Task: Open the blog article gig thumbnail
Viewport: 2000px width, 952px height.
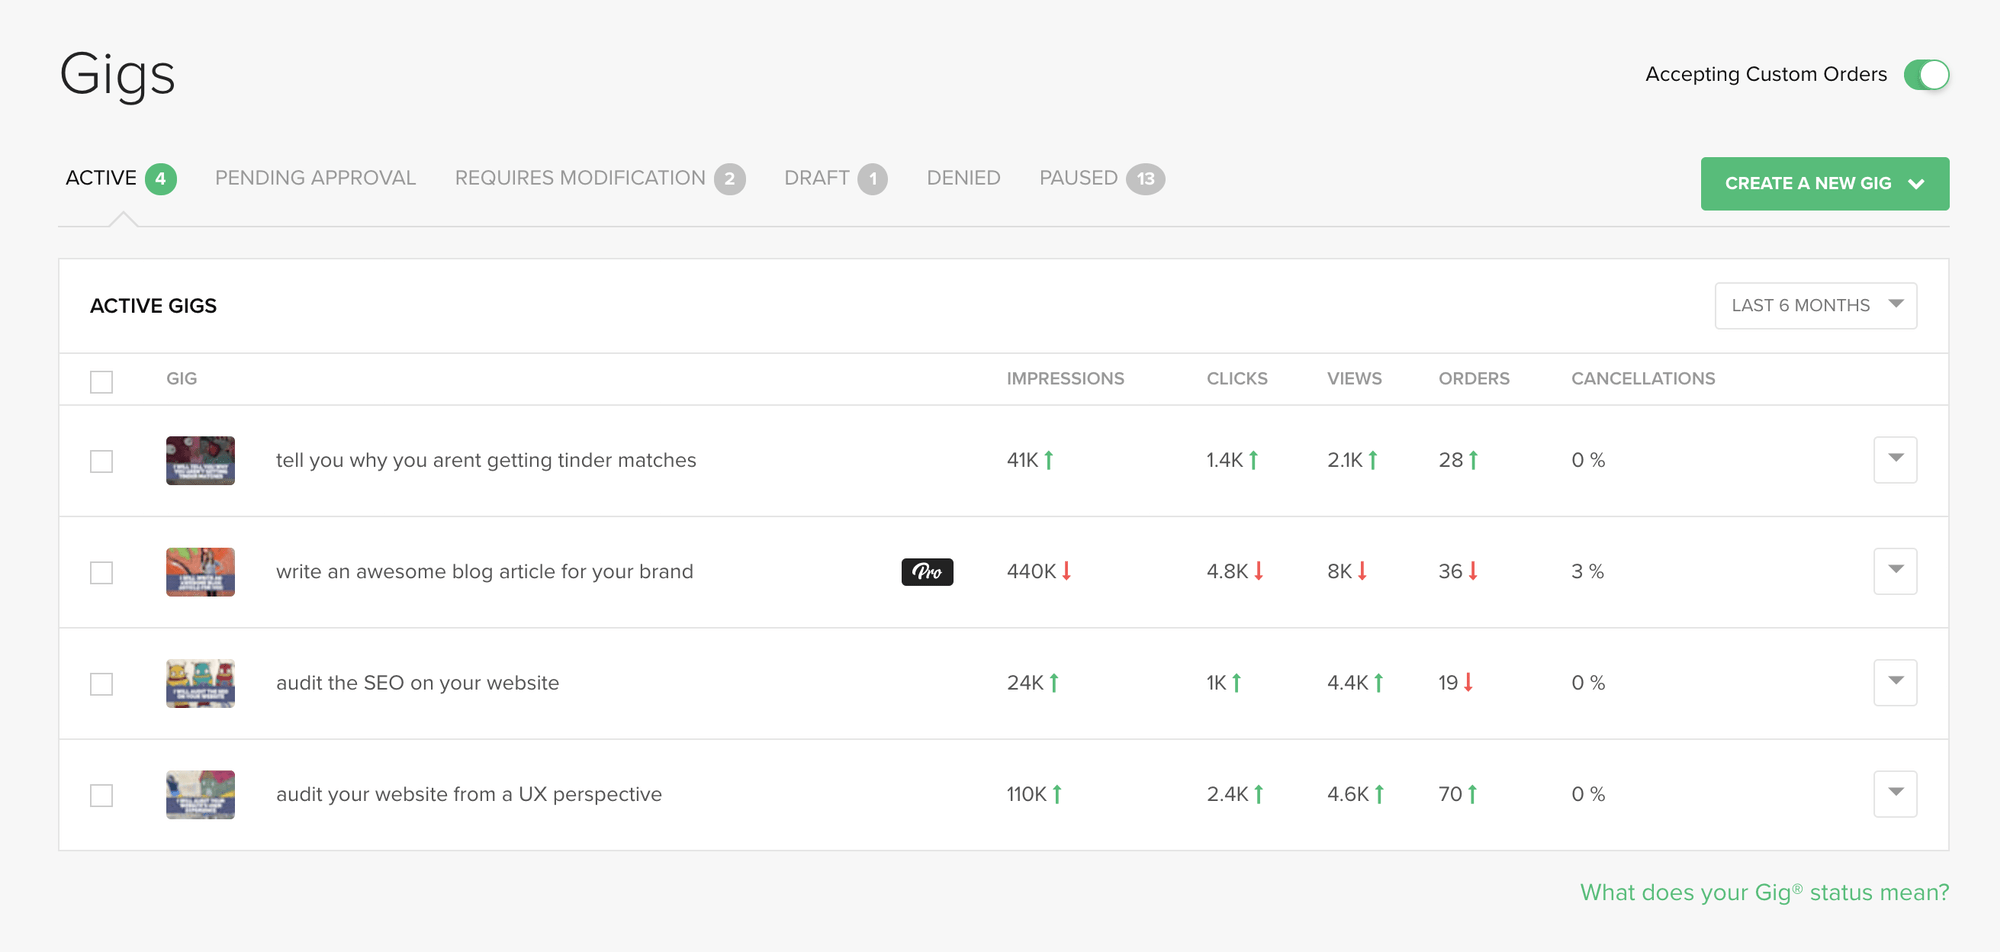Action: tap(200, 572)
